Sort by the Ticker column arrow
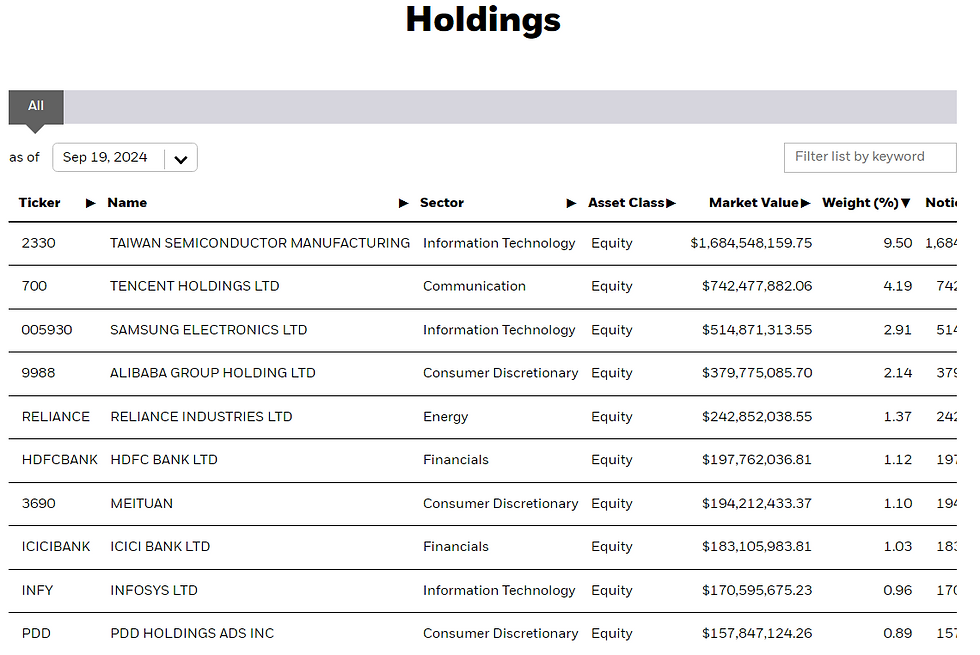This screenshot has height=655, width=980. coord(91,203)
